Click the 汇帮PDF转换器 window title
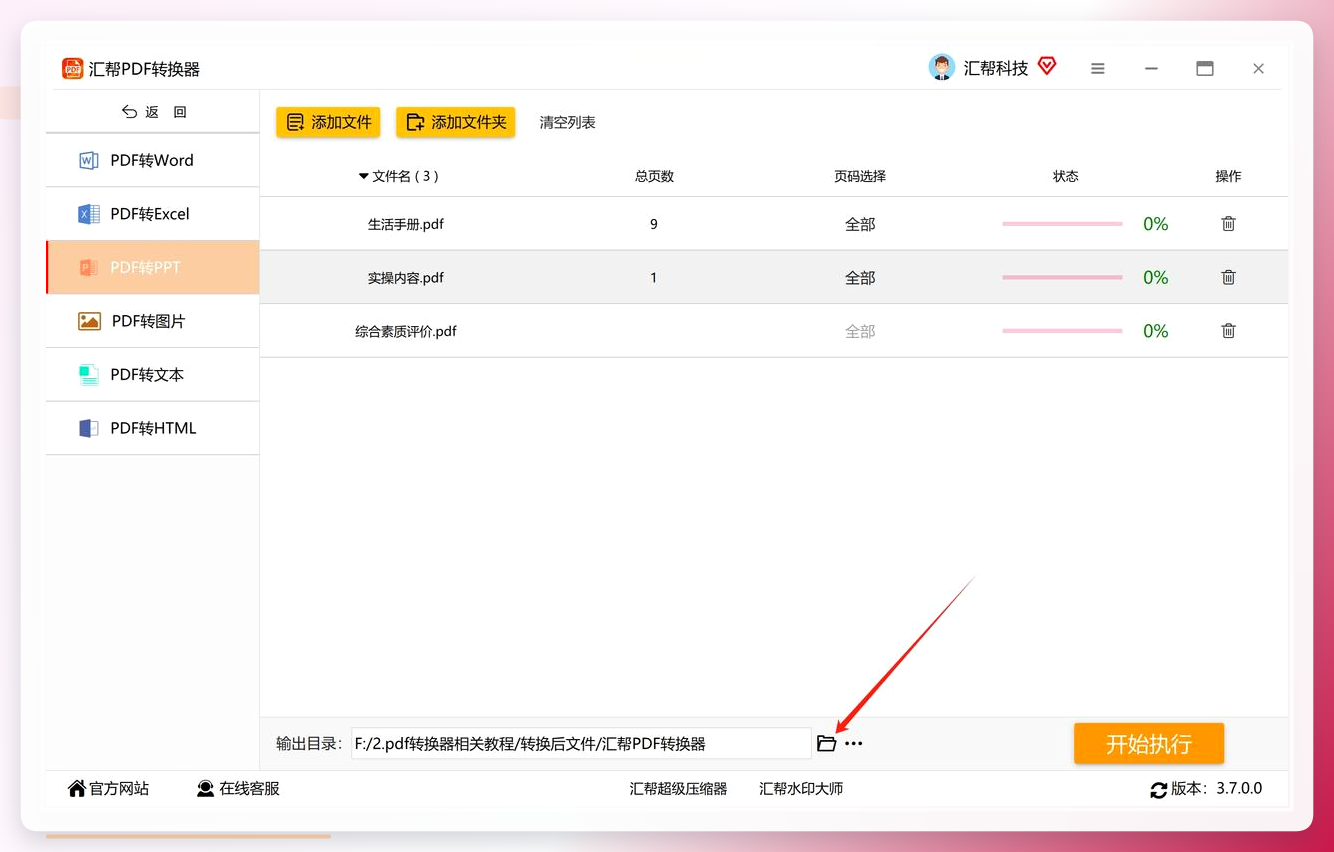 tap(144, 69)
